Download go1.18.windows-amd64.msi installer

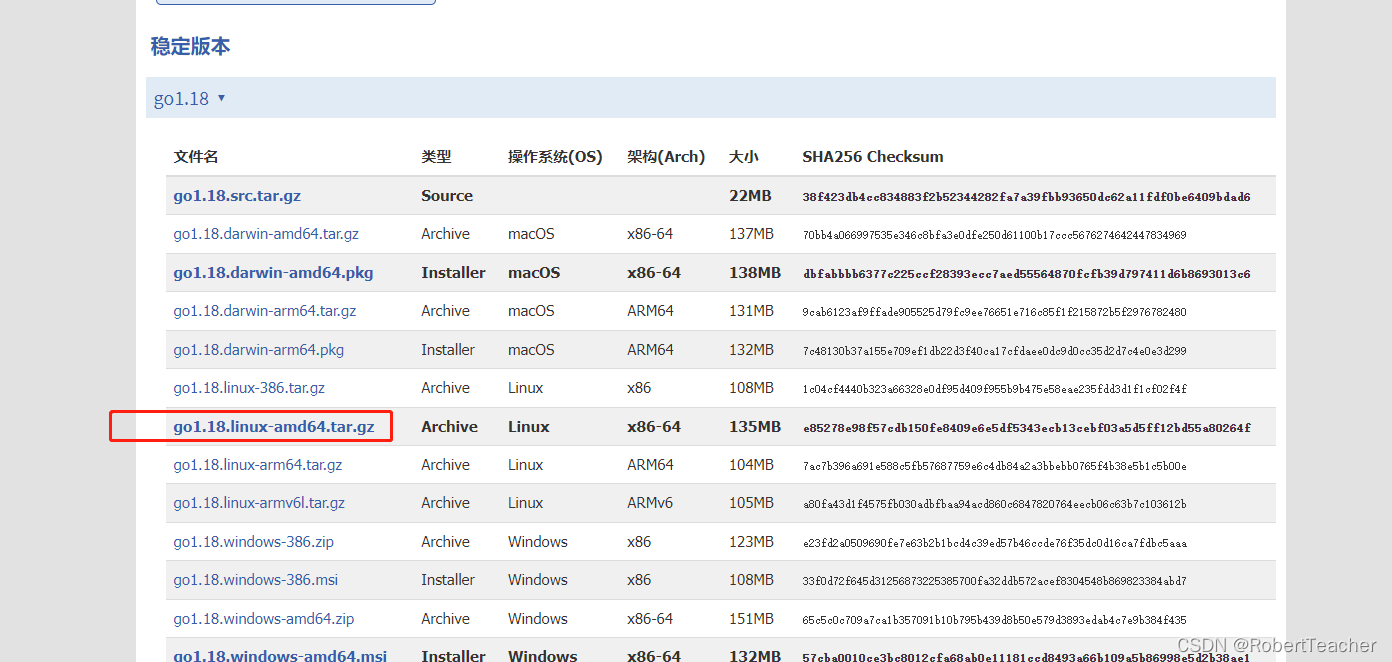[280, 655]
